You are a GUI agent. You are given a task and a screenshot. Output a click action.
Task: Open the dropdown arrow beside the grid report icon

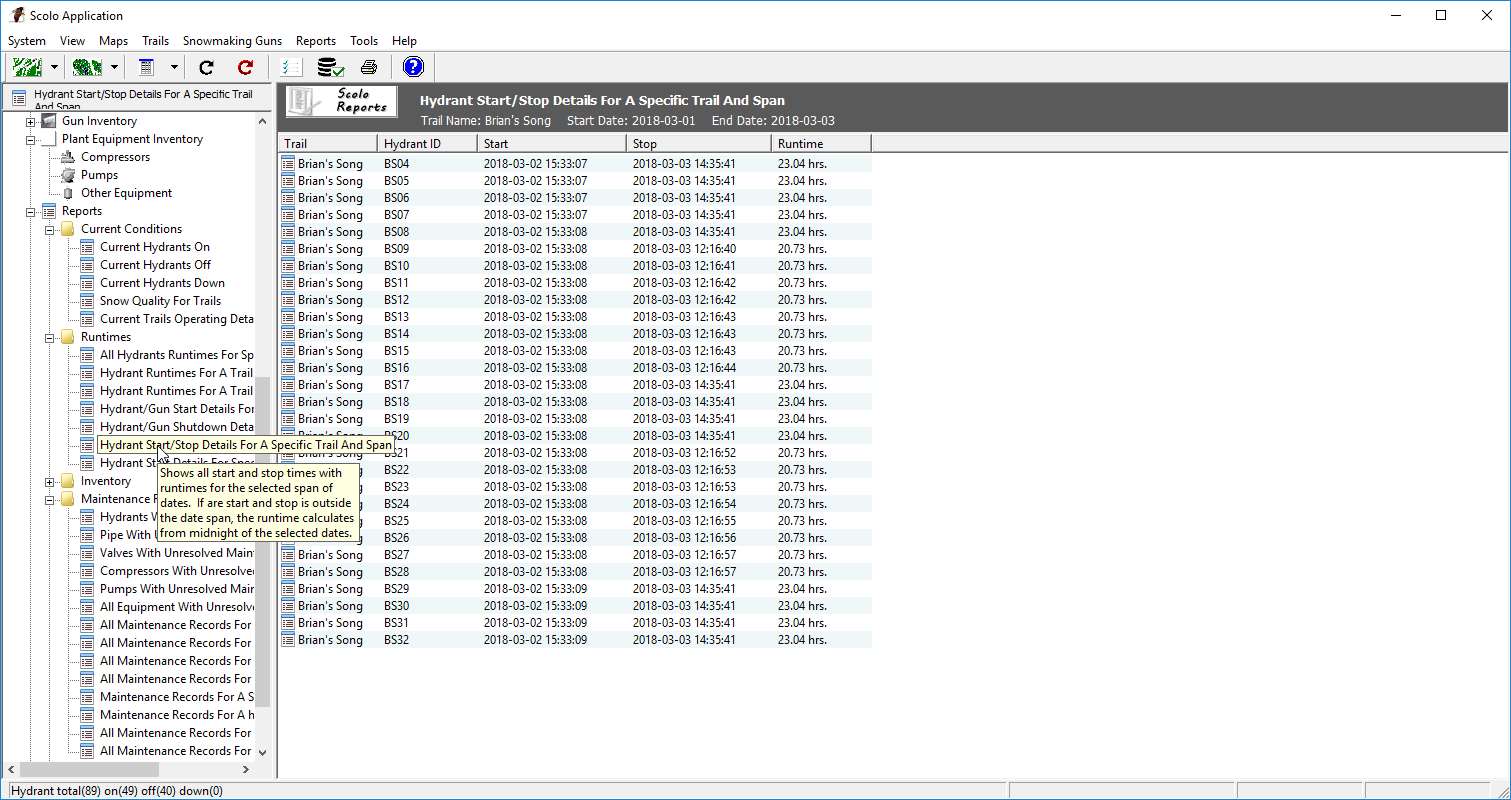point(173,67)
